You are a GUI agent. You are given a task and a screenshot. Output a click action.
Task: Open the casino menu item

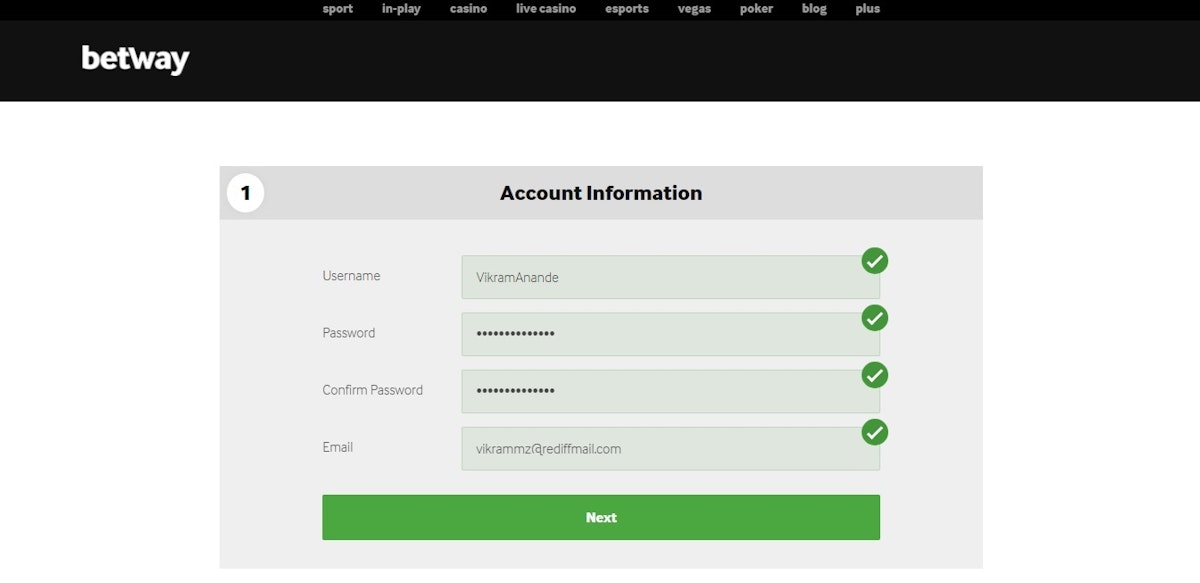tap(468, 9)
